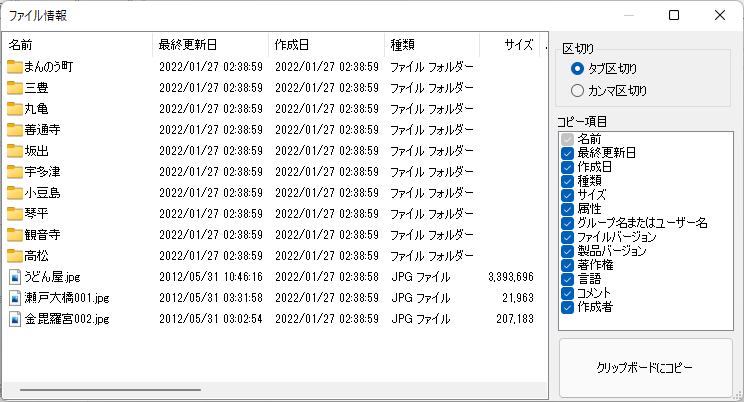The image size is (744, 402).
Task: Click the date 2012/05/31 03:02:54
Action: 211,319
